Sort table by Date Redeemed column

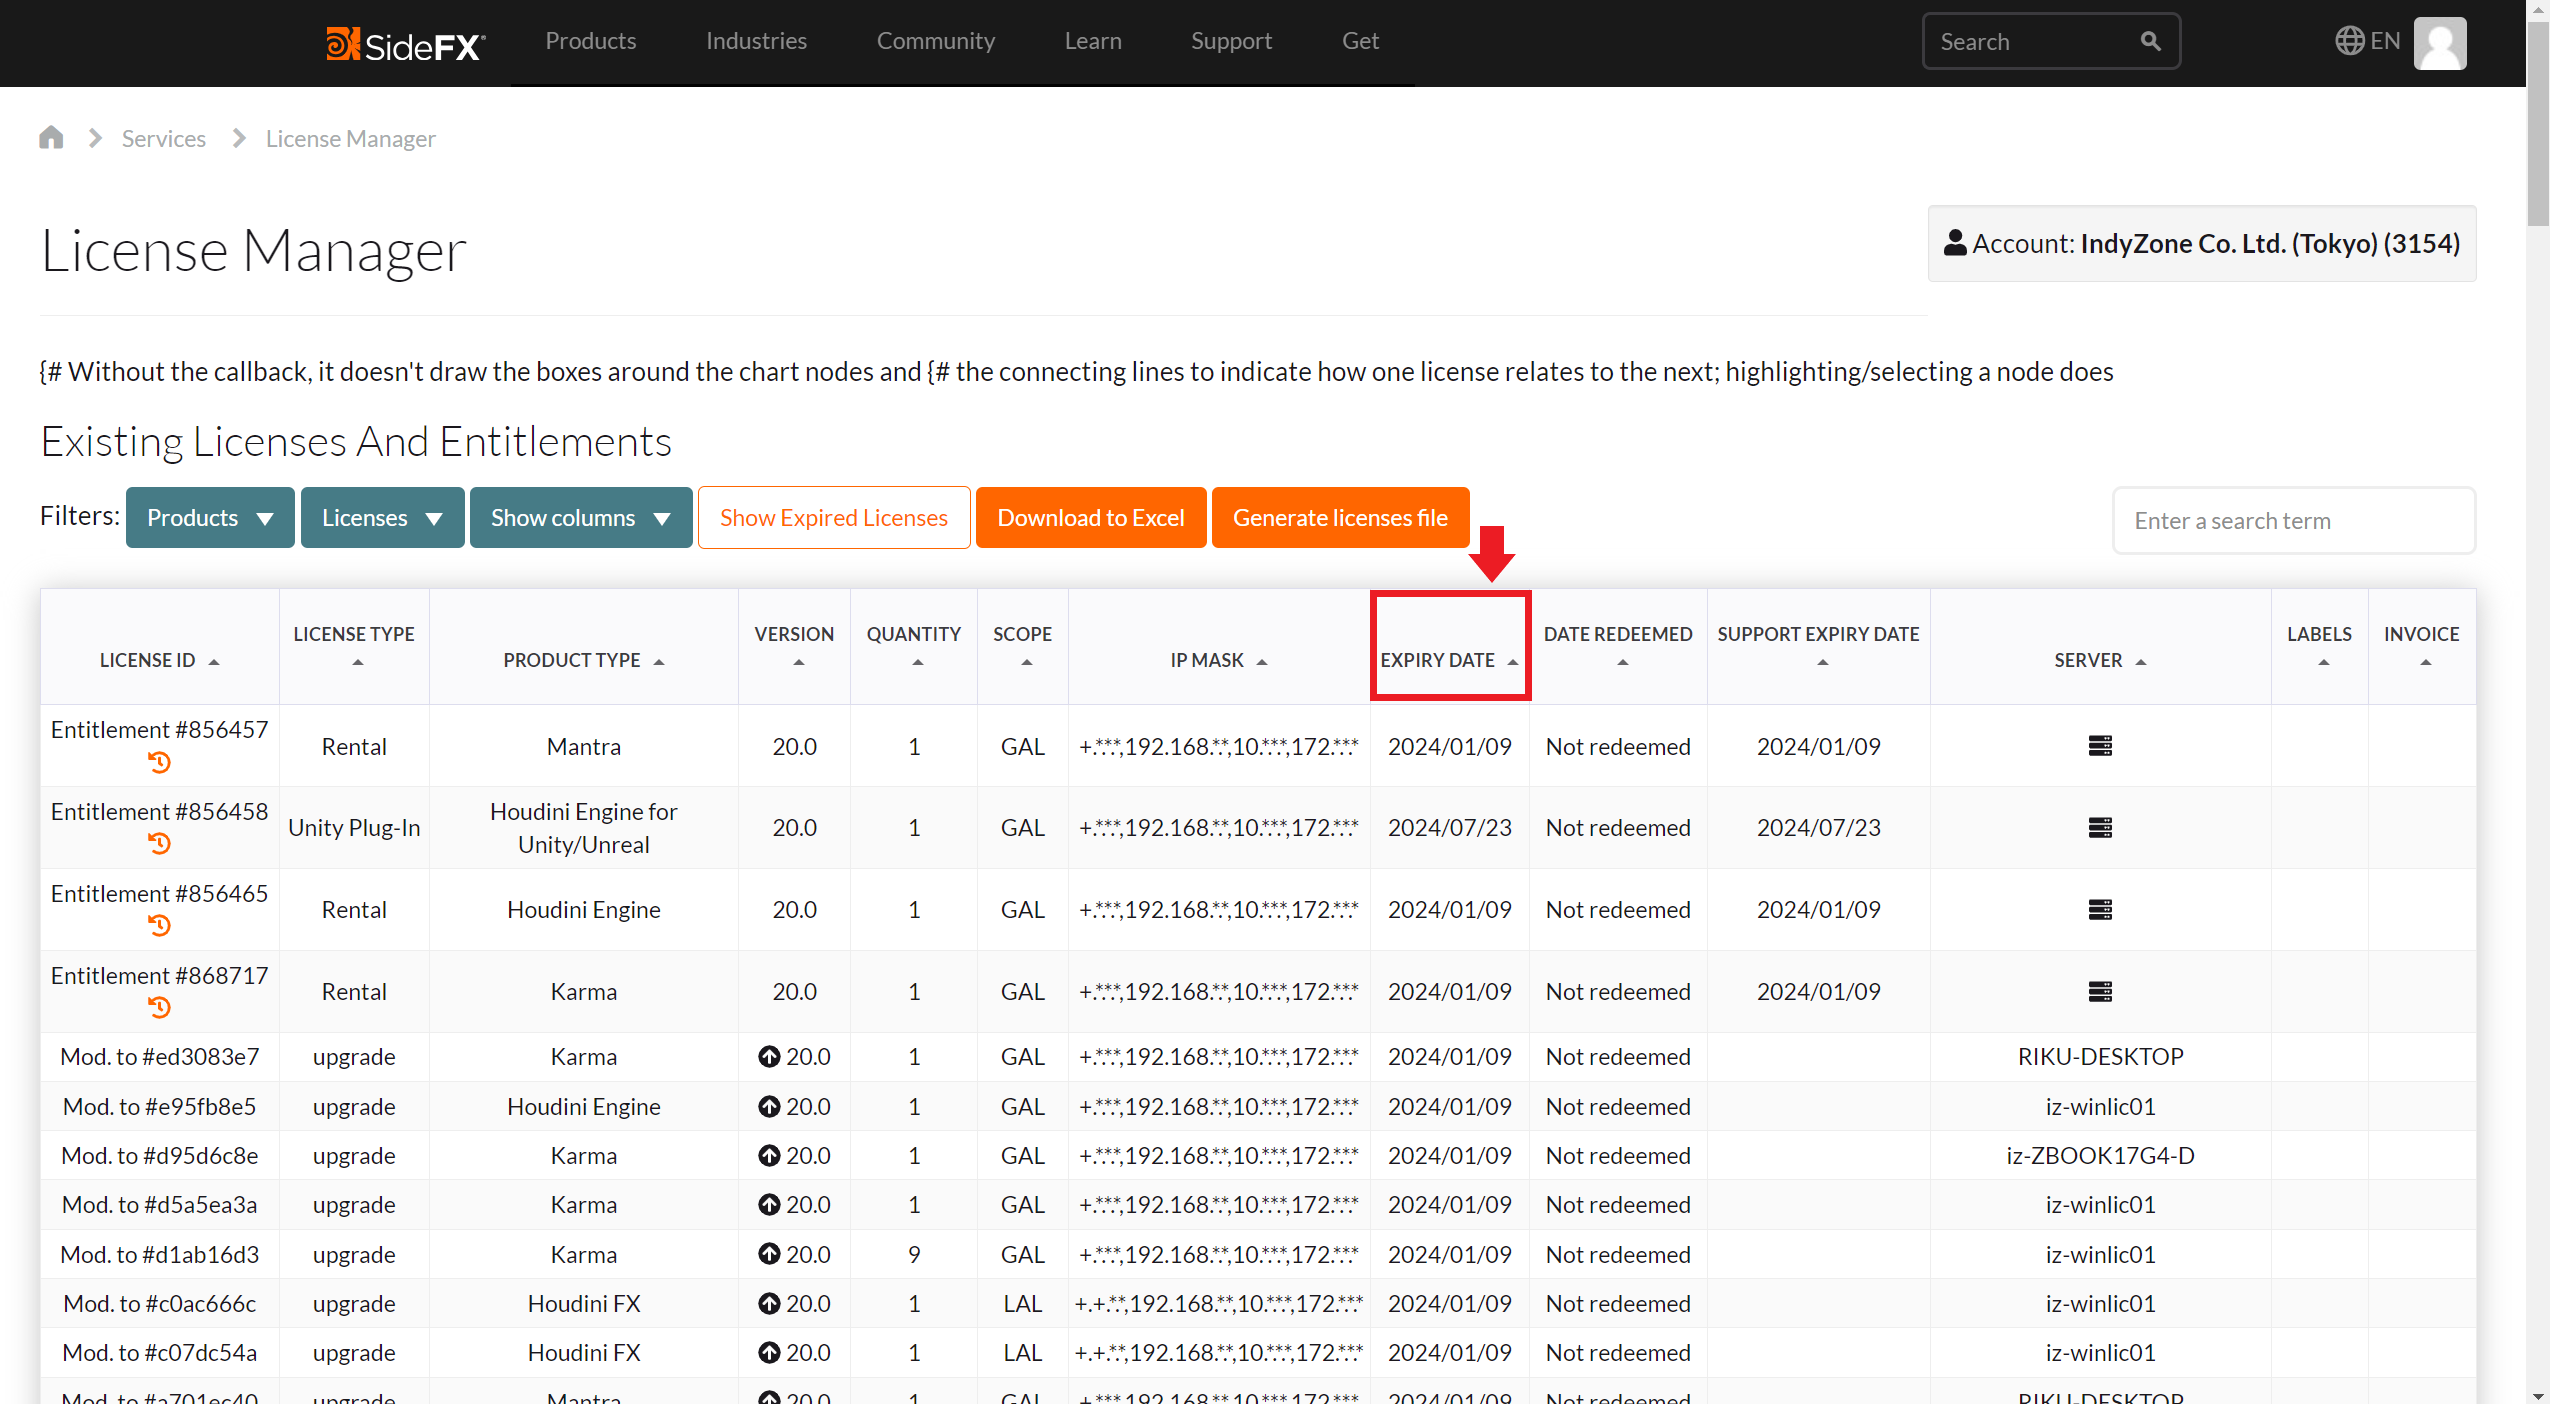(1618, 647)
